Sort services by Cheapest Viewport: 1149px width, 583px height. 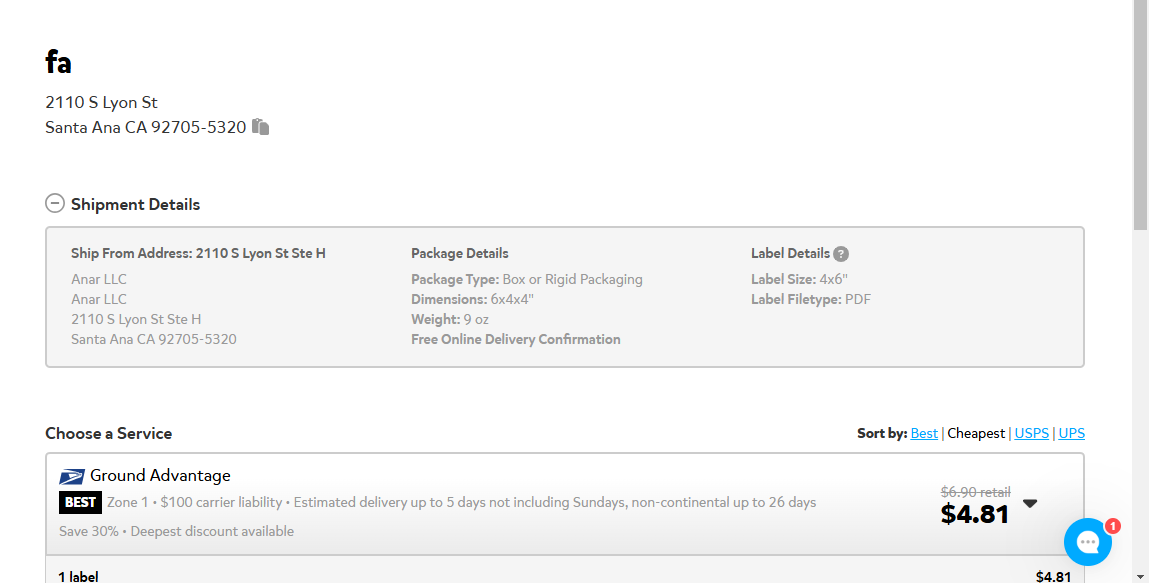click(x=975, y=433)
